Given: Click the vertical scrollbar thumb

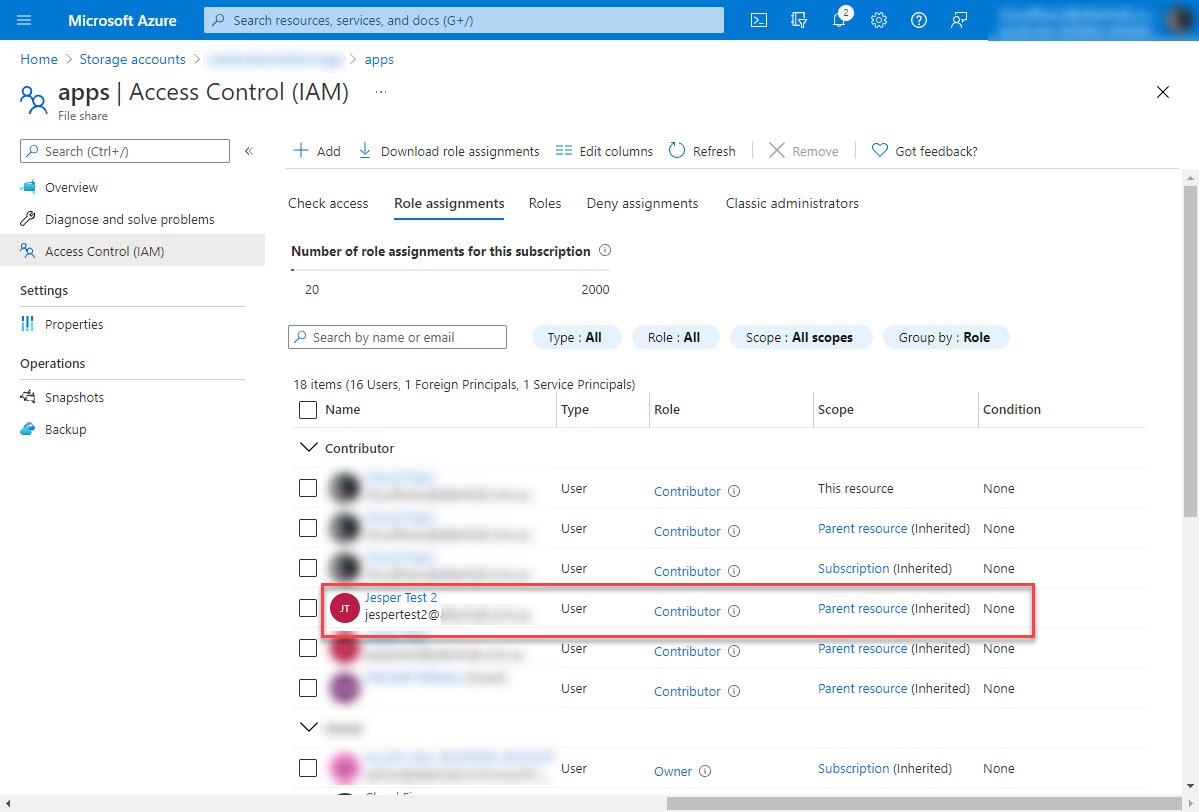Looking at the screenshot, I should click(x=1190, y=352).
